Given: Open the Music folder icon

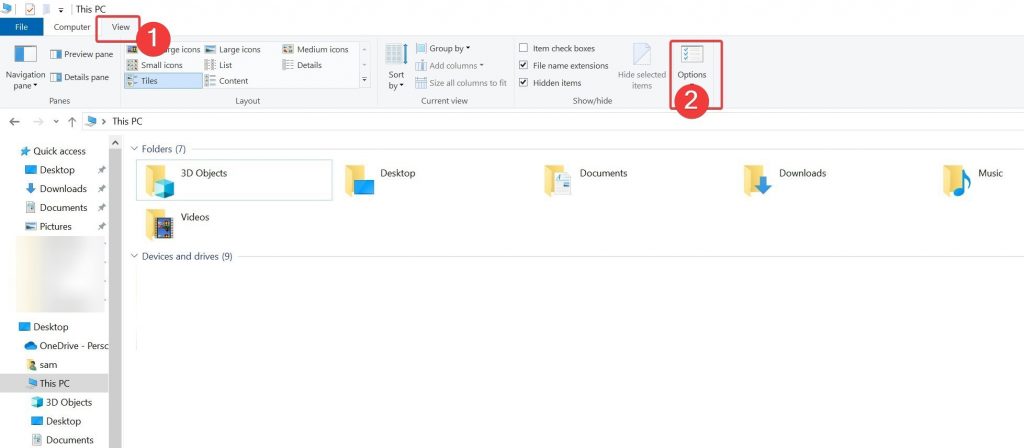Looking at the screenshot, I should 957,180.
